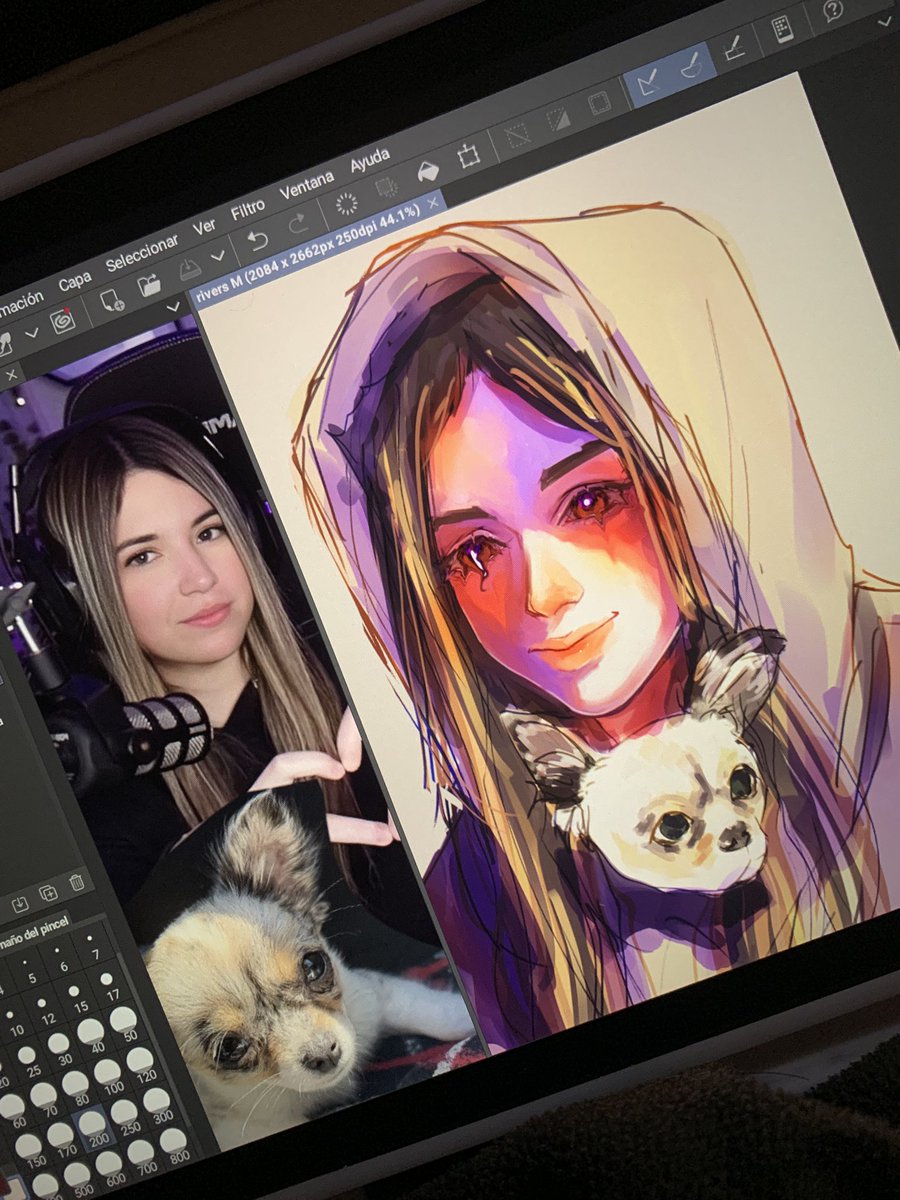Open the Seleccionar menu
900x1200 pixels.
coord(141,253)
